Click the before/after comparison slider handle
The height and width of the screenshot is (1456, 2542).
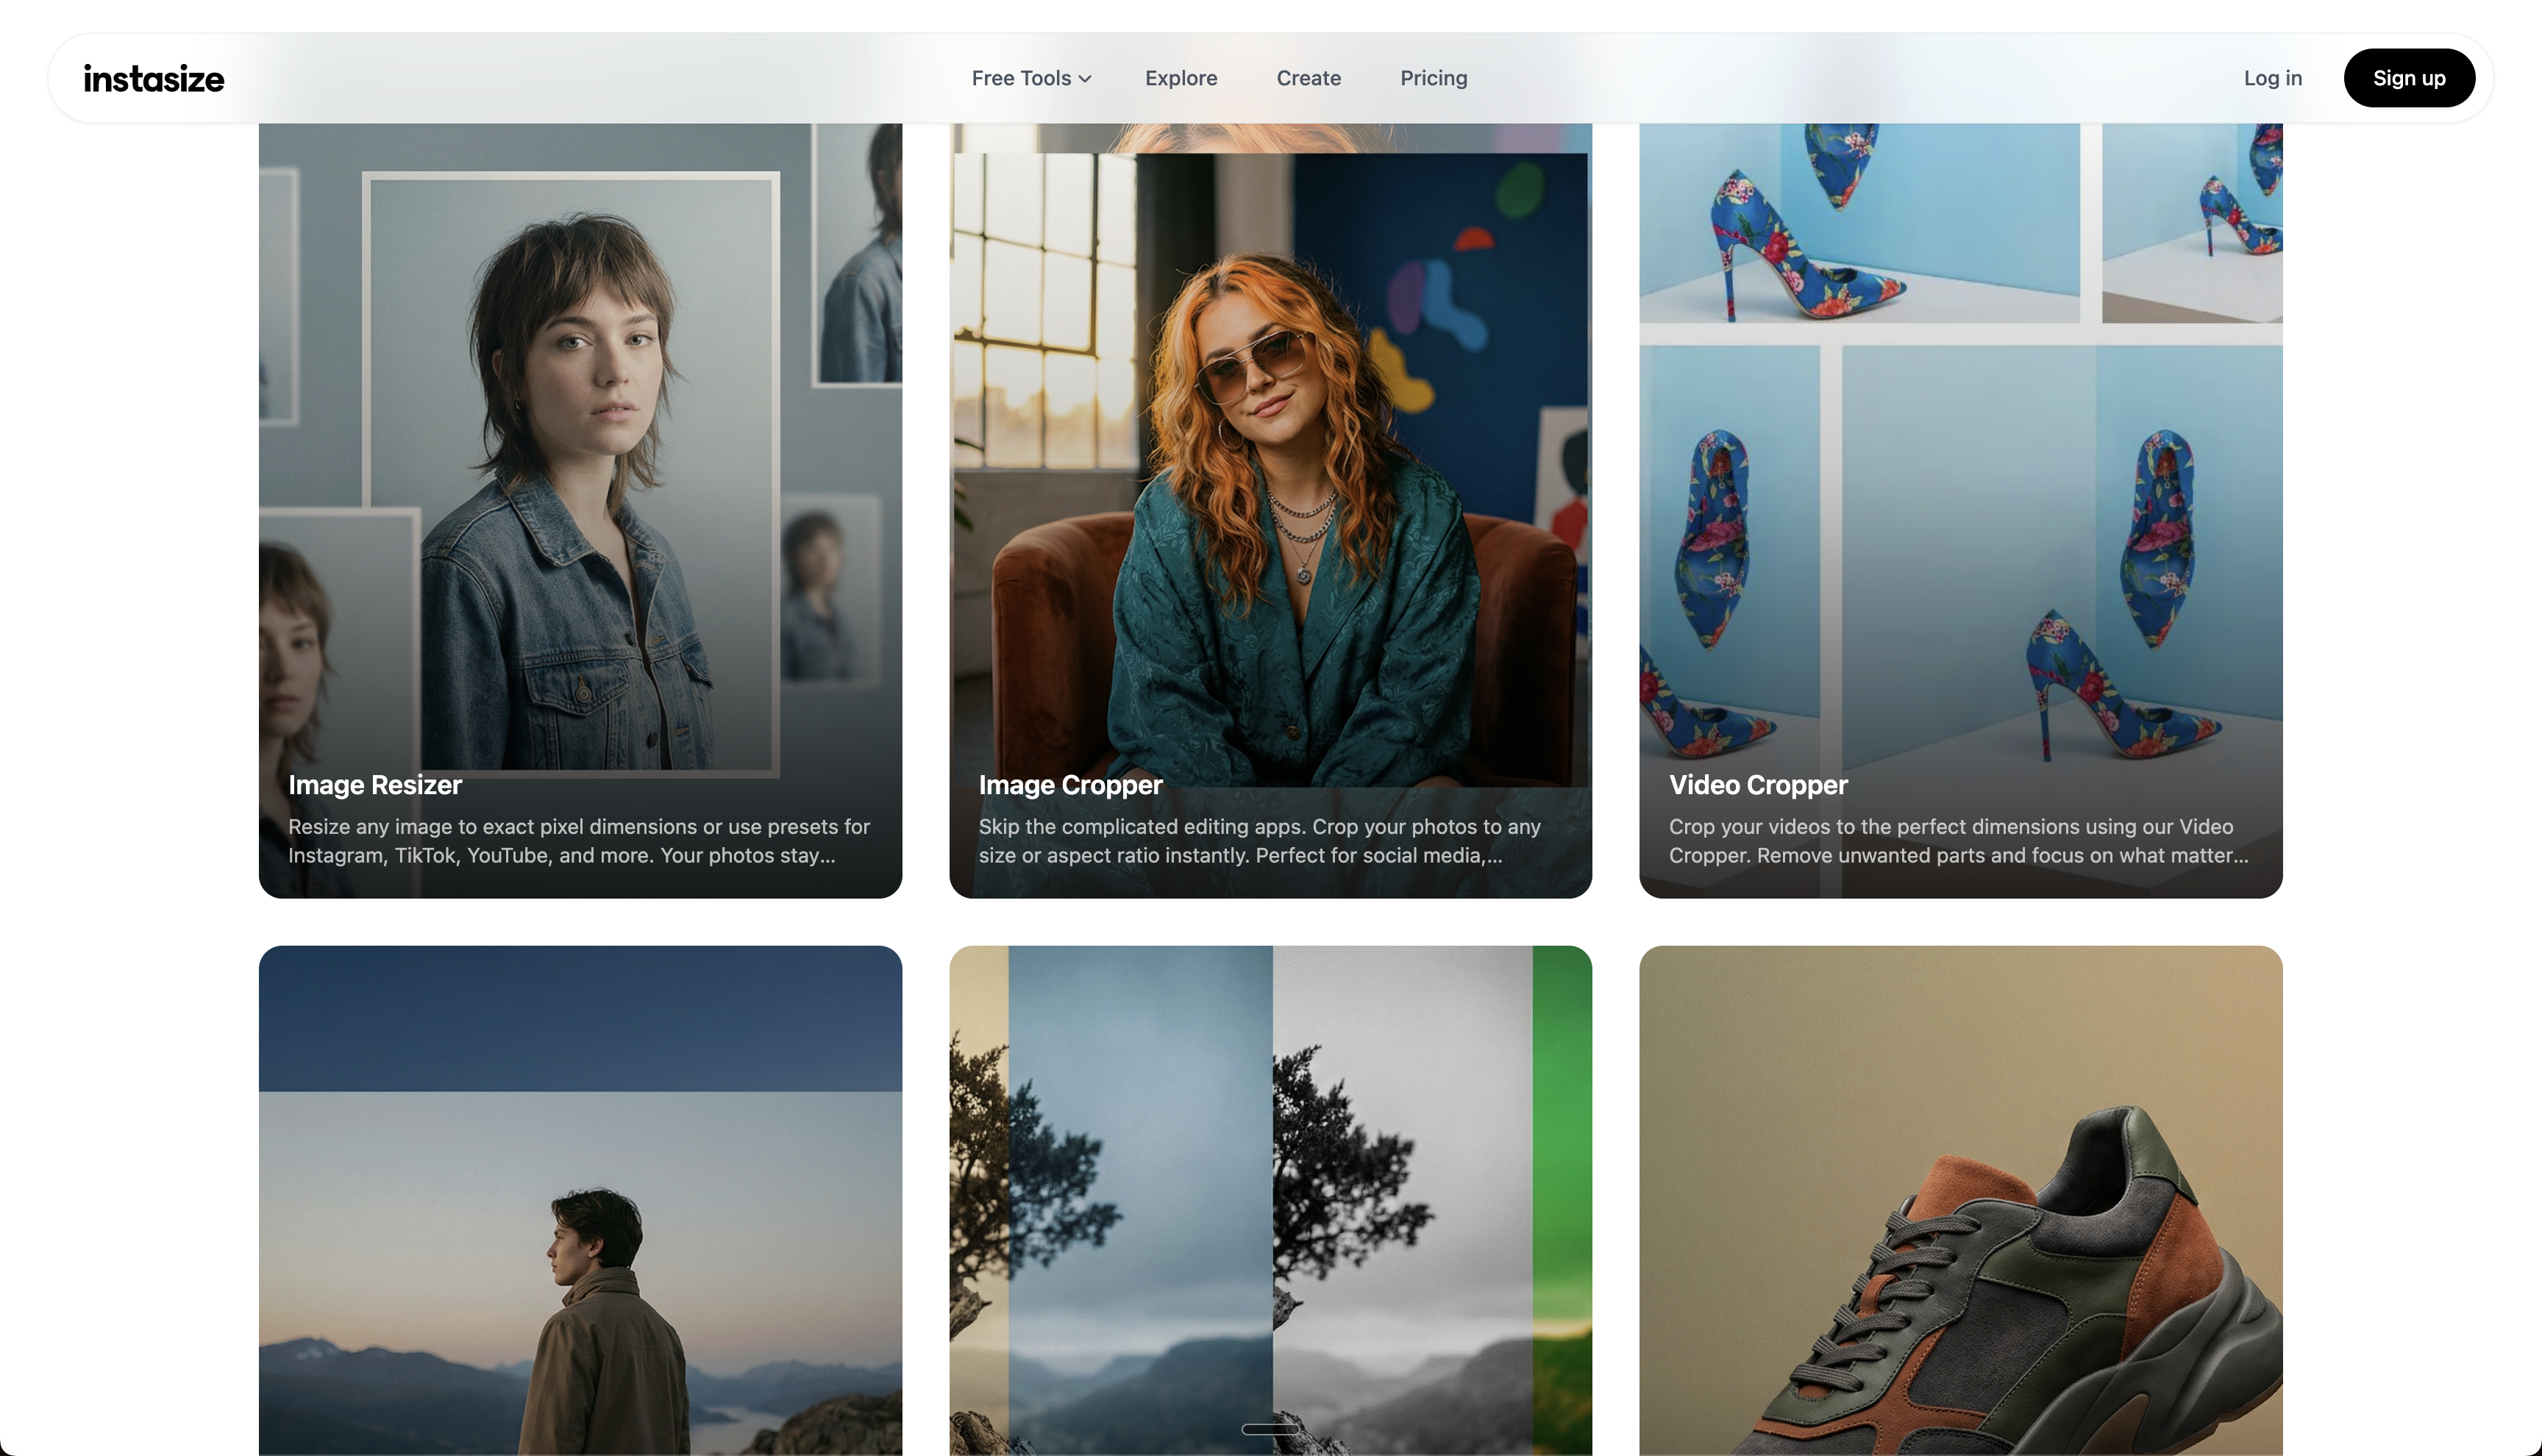1270,1430
